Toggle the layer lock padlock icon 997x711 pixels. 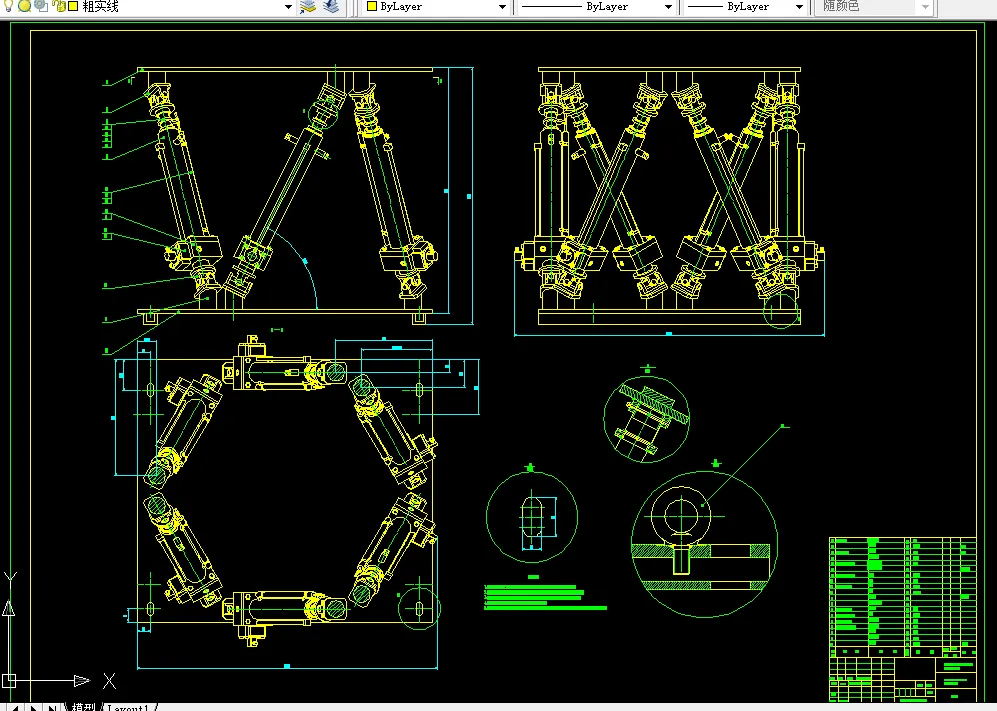click(x=58, y=6)
